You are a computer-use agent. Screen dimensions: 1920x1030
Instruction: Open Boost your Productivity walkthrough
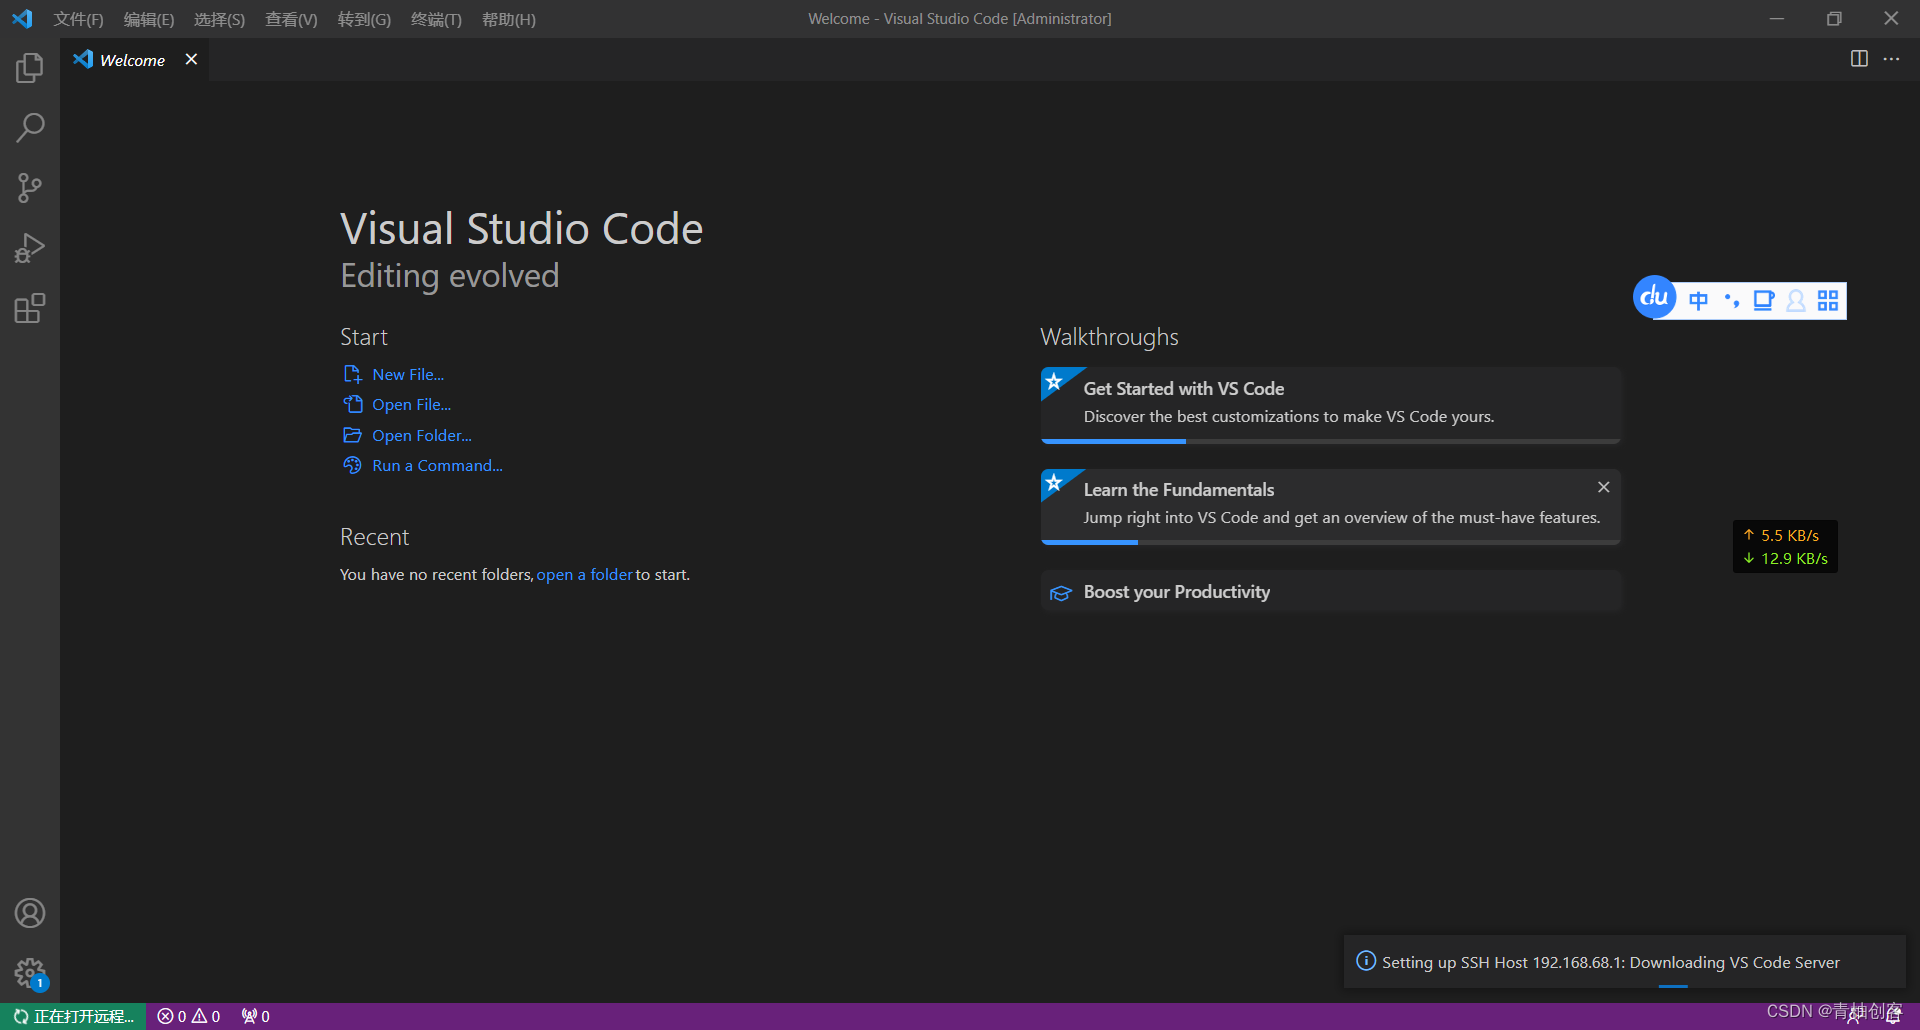pyautogui.click(x=1330, y=592)
